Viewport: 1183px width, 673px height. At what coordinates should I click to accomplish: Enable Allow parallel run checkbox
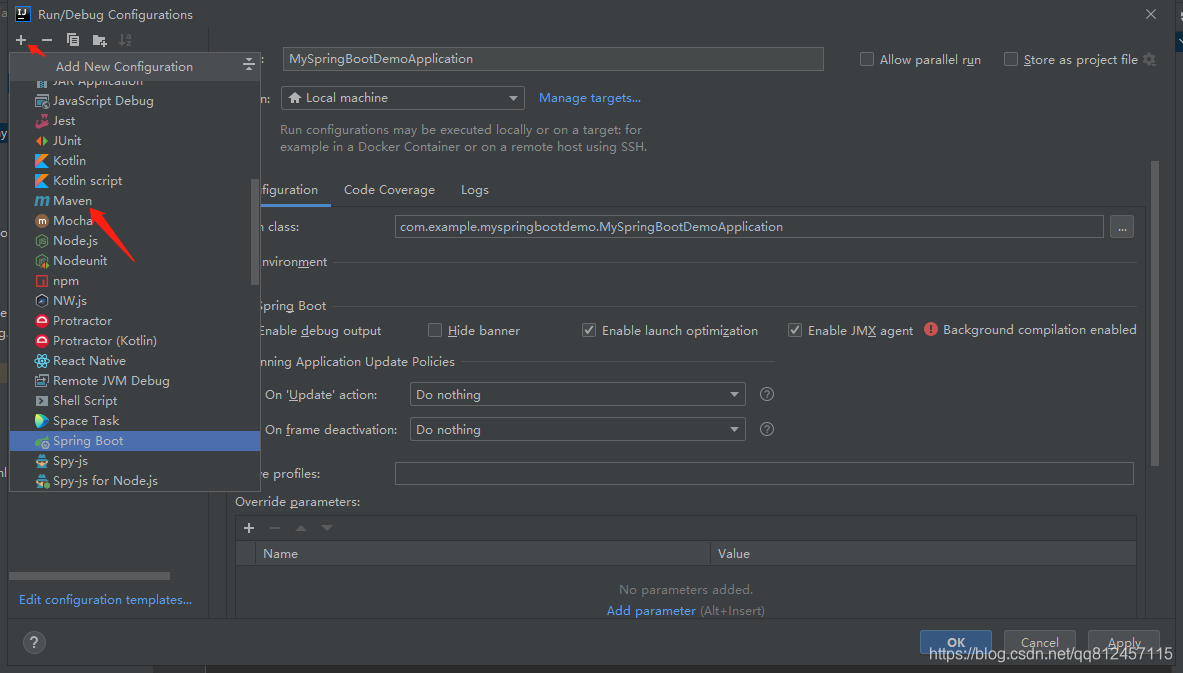867,59
